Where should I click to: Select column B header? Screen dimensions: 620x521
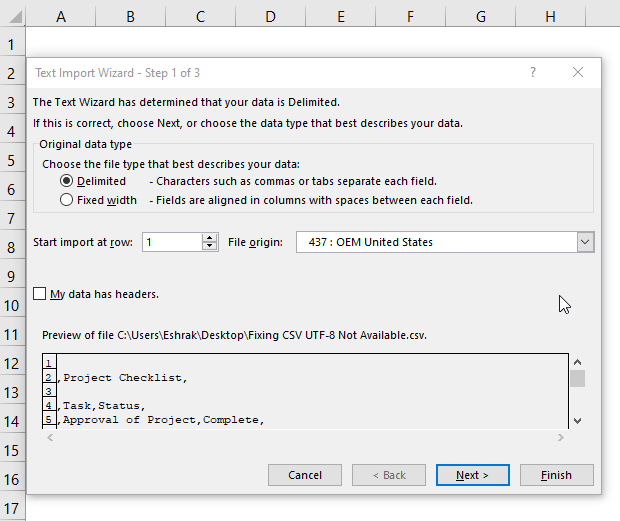click(130, 17)
